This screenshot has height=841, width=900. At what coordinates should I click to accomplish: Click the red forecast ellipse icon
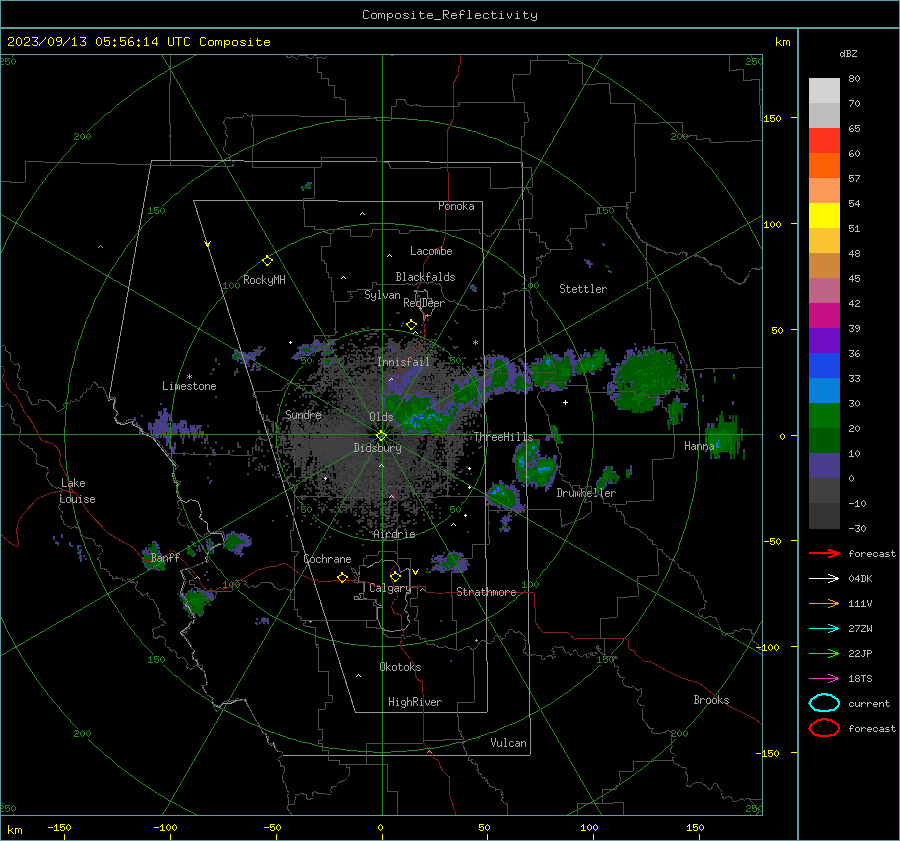click(824, 728)
